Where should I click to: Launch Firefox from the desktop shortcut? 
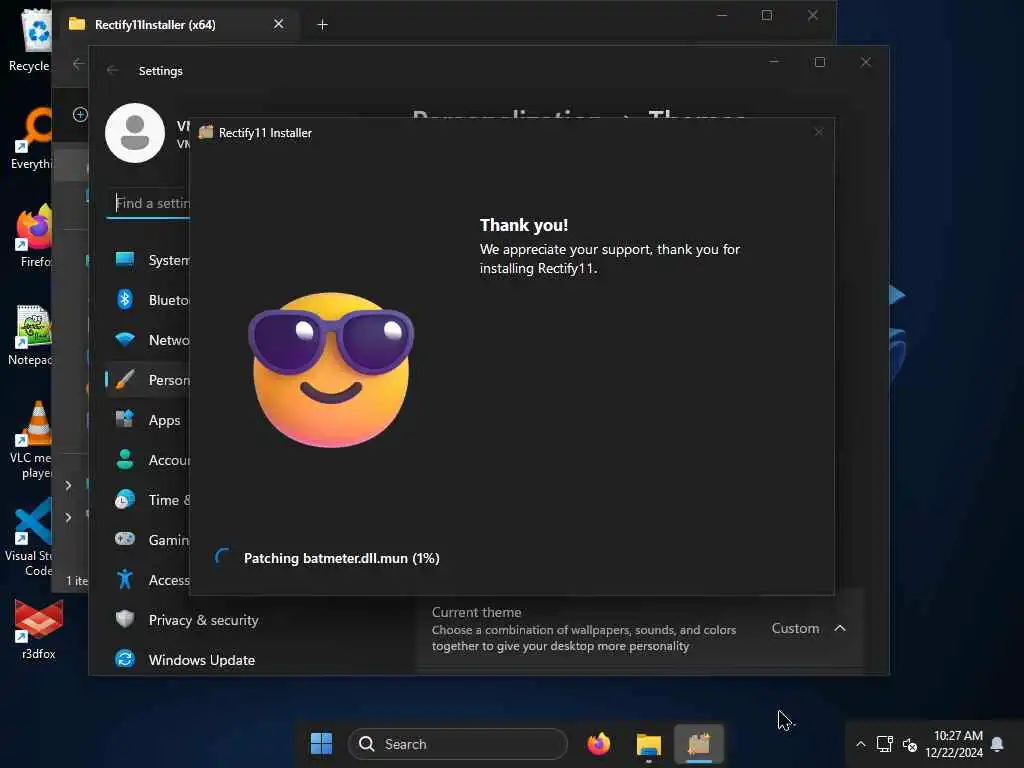(x=34, y=236)
